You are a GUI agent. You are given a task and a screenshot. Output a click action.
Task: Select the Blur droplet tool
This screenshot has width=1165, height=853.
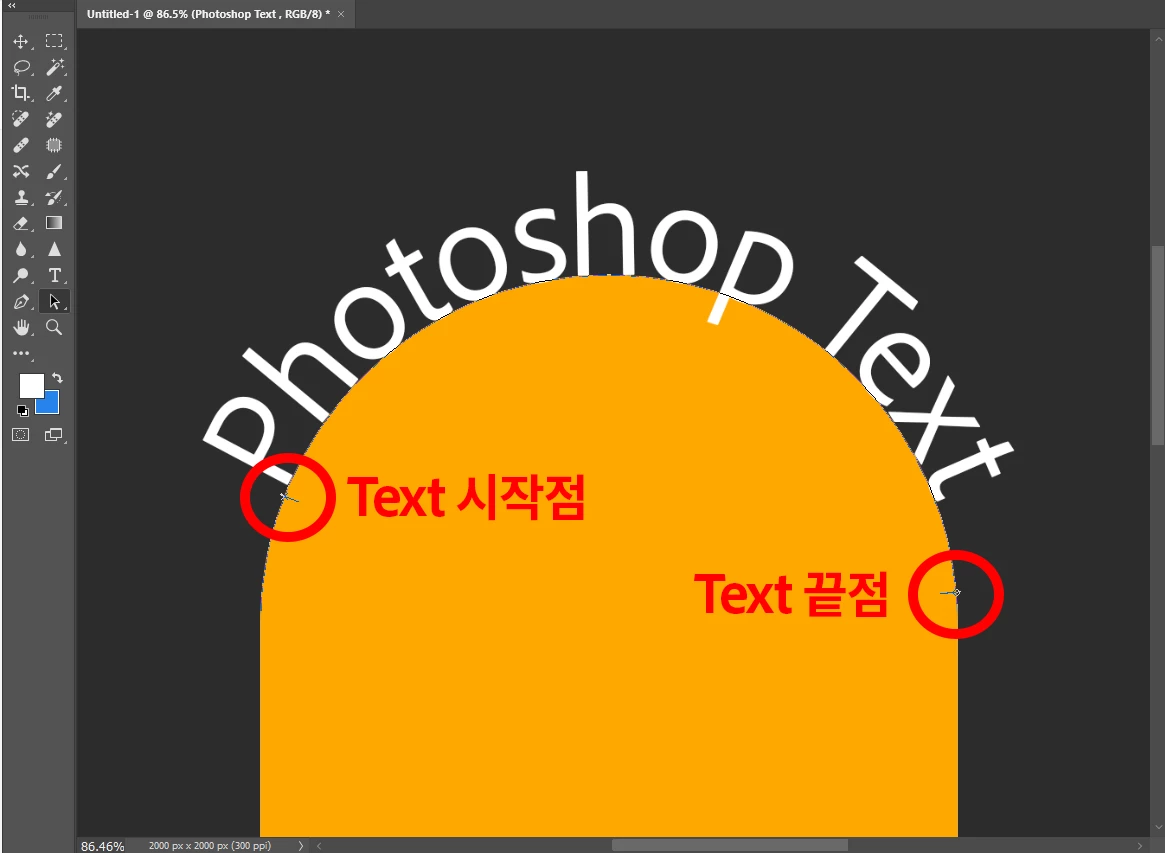(21, 249)
